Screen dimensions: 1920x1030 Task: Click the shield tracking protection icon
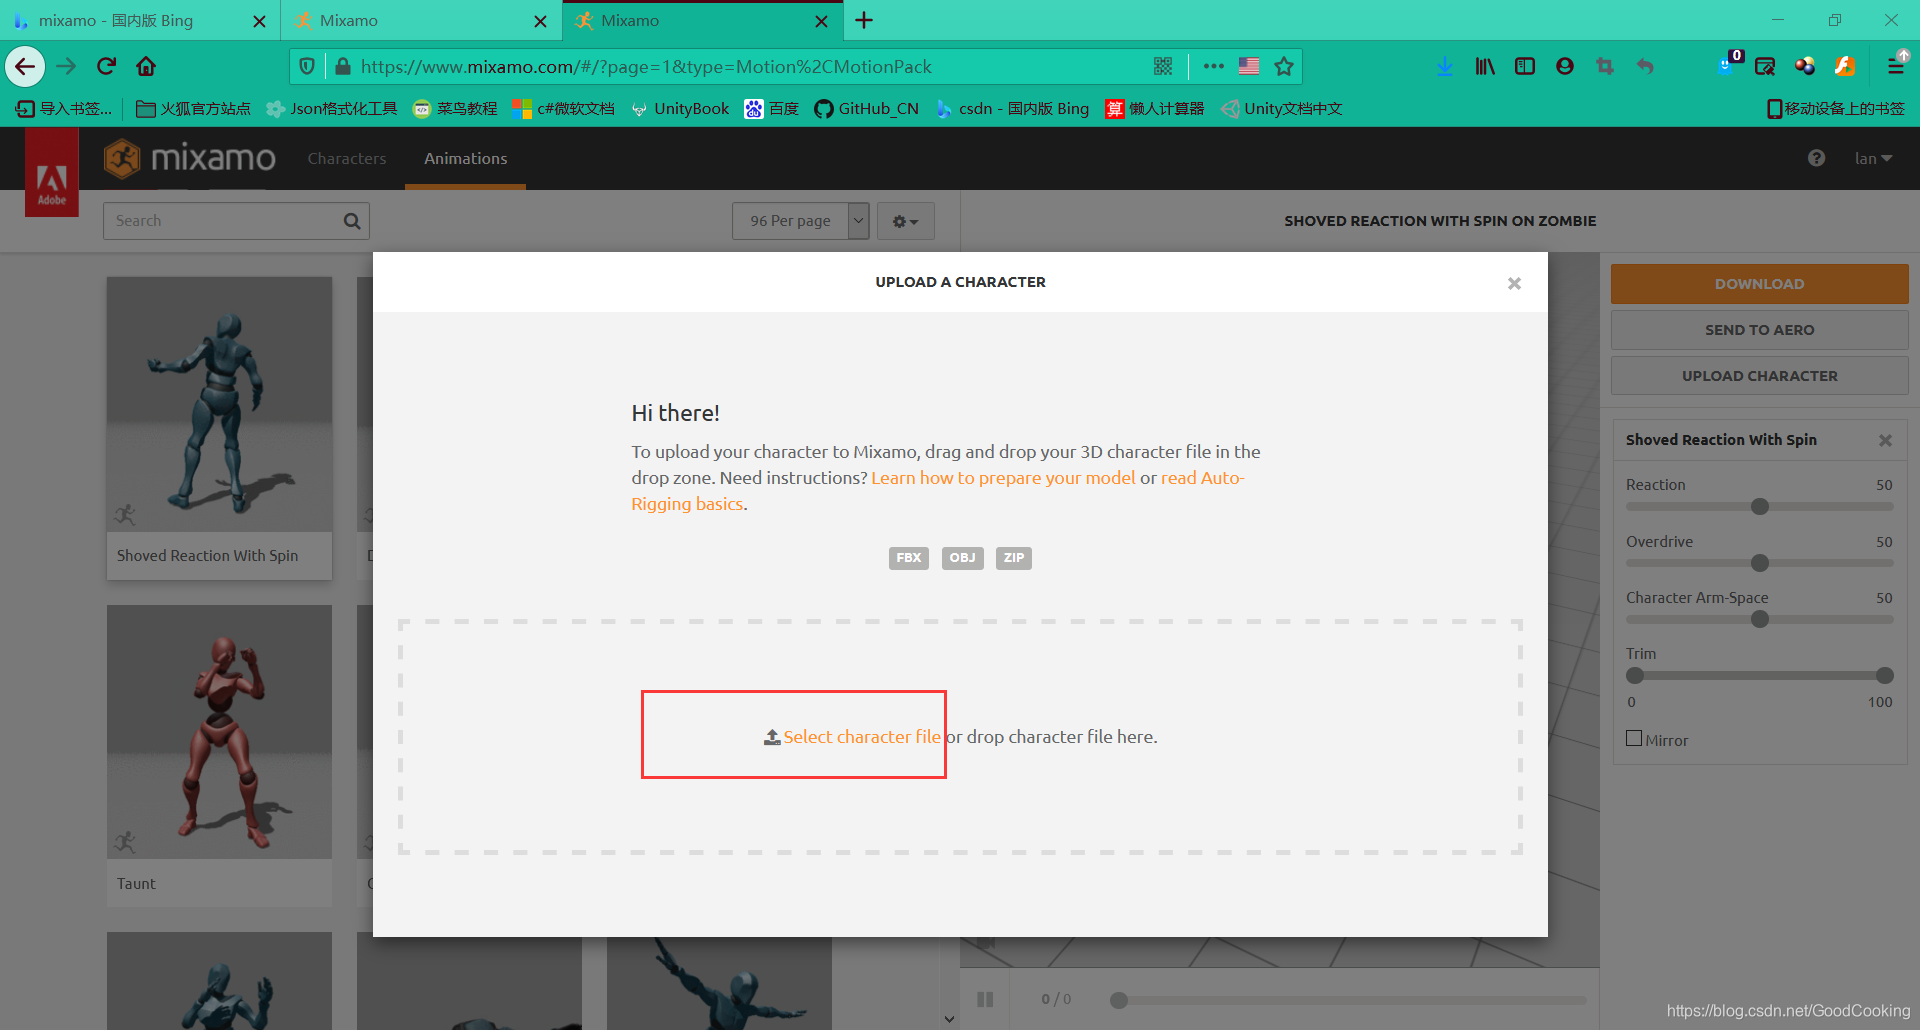tap(307, 67)
